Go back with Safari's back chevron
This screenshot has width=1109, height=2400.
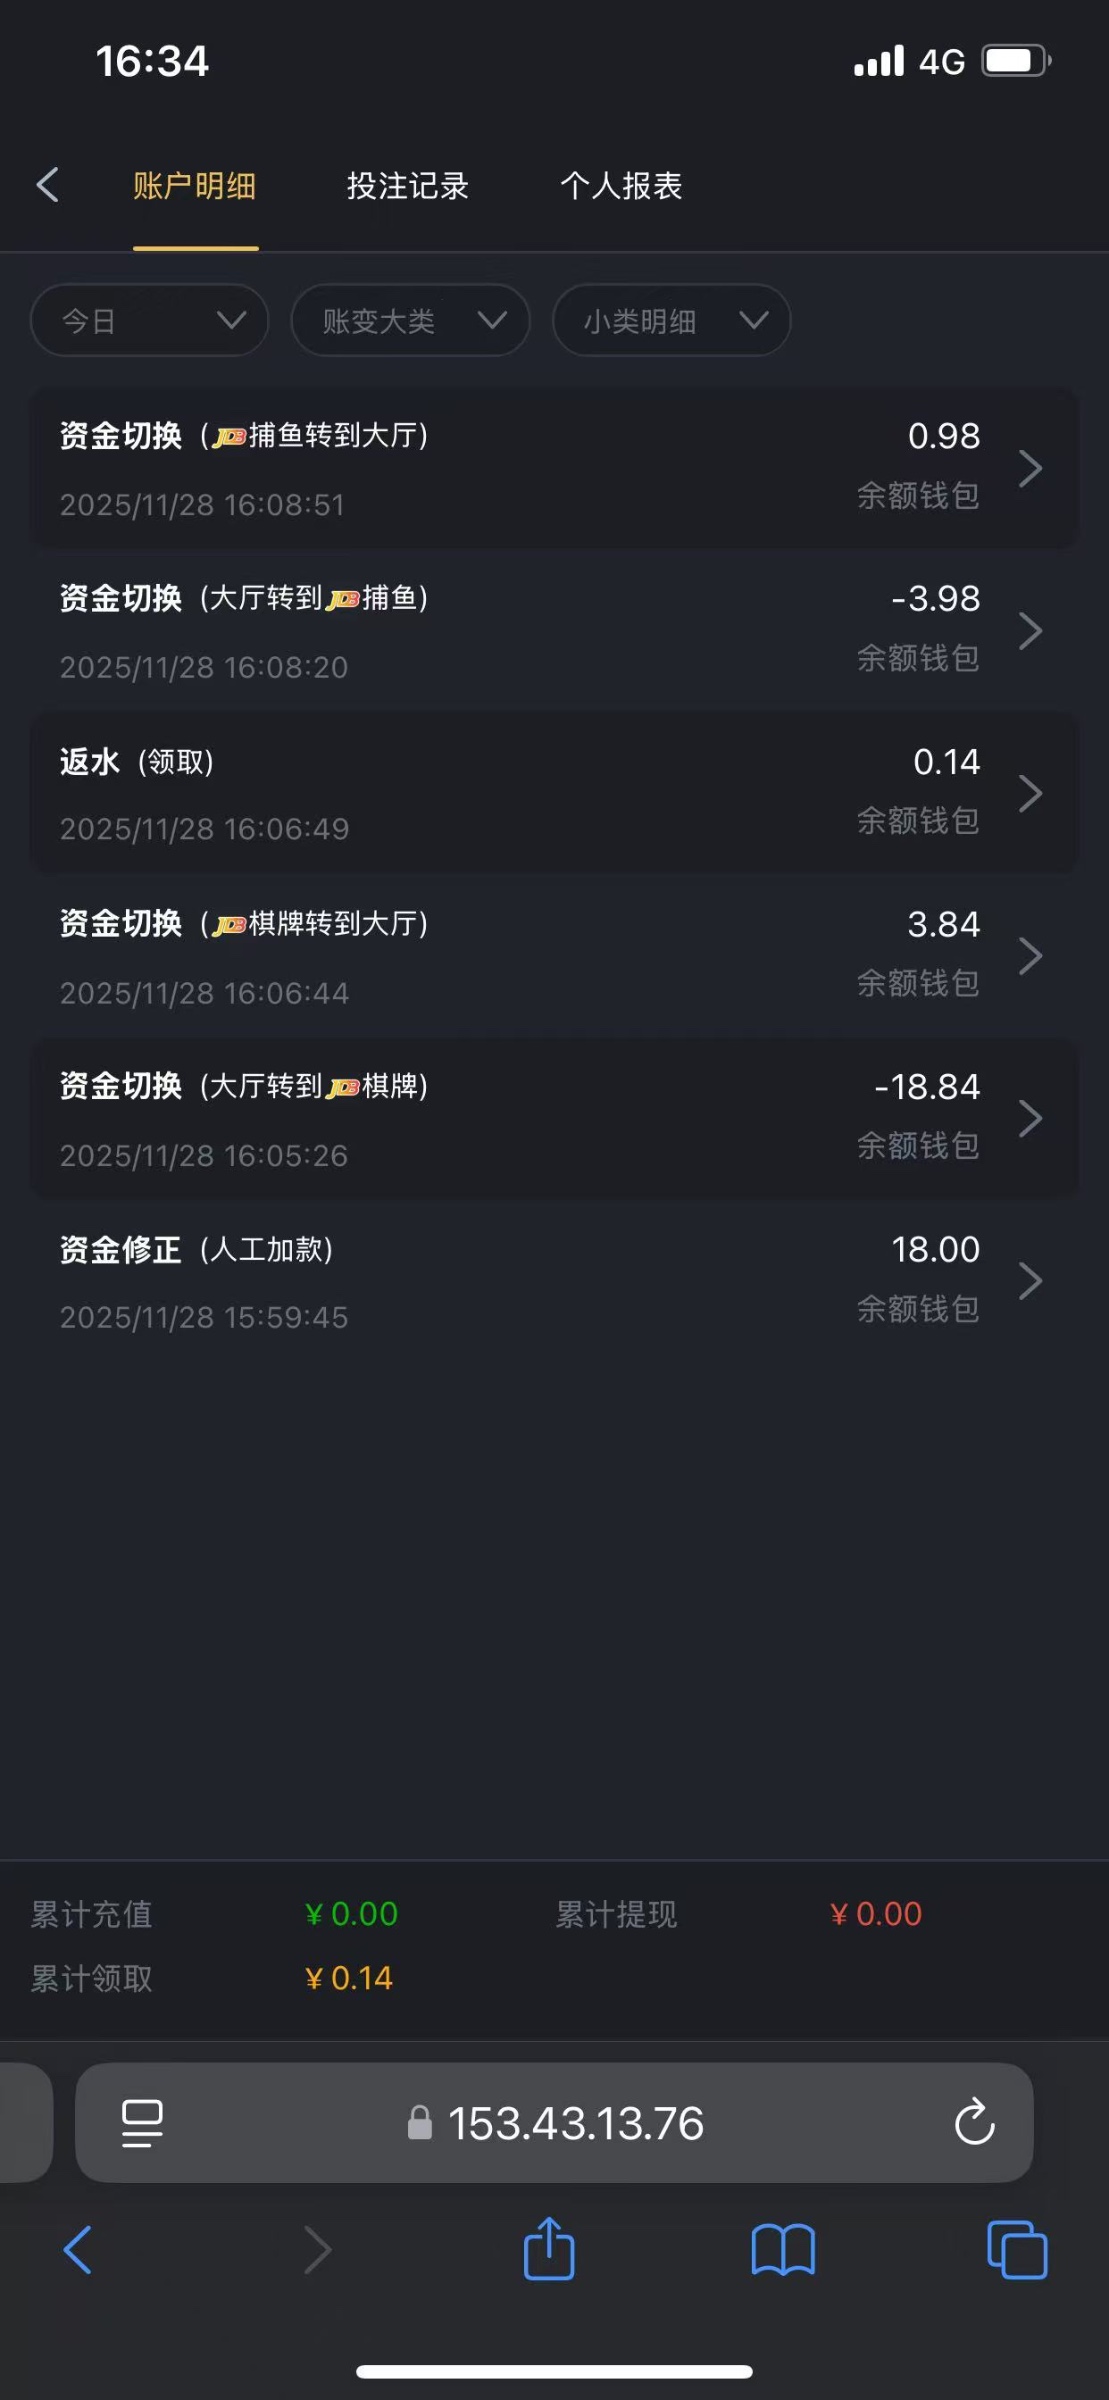click(x=78, y=2249)
